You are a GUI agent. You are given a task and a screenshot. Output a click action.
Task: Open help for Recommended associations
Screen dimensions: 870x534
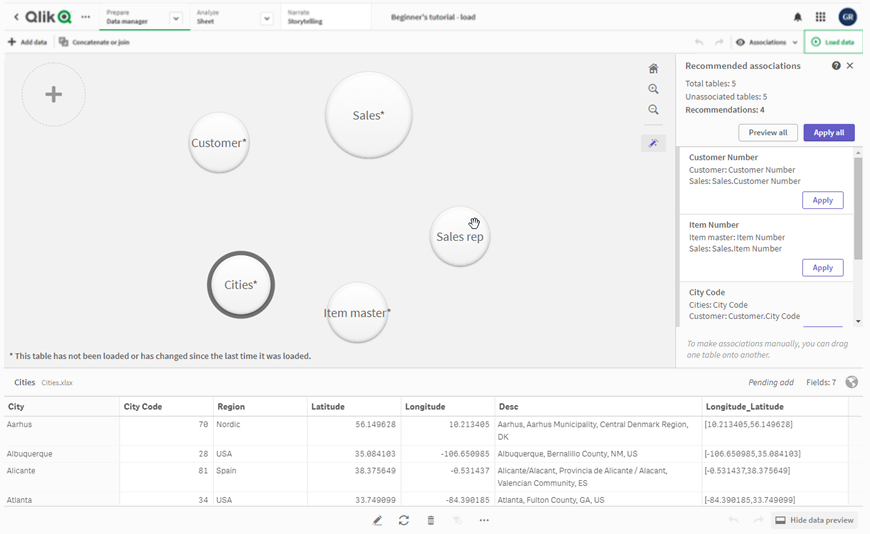tap(836, 66)
